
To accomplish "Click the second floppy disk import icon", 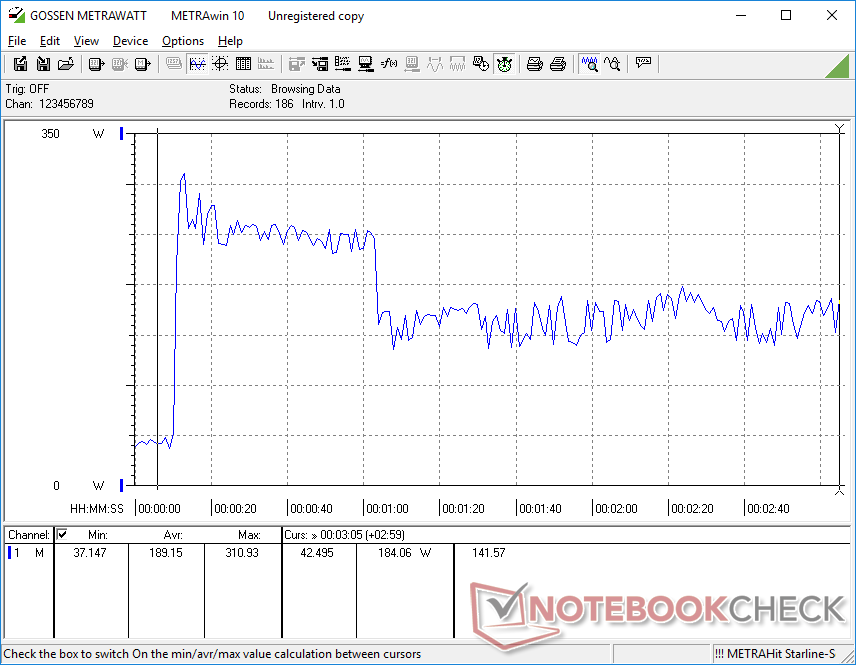I will tap(43, 64).
